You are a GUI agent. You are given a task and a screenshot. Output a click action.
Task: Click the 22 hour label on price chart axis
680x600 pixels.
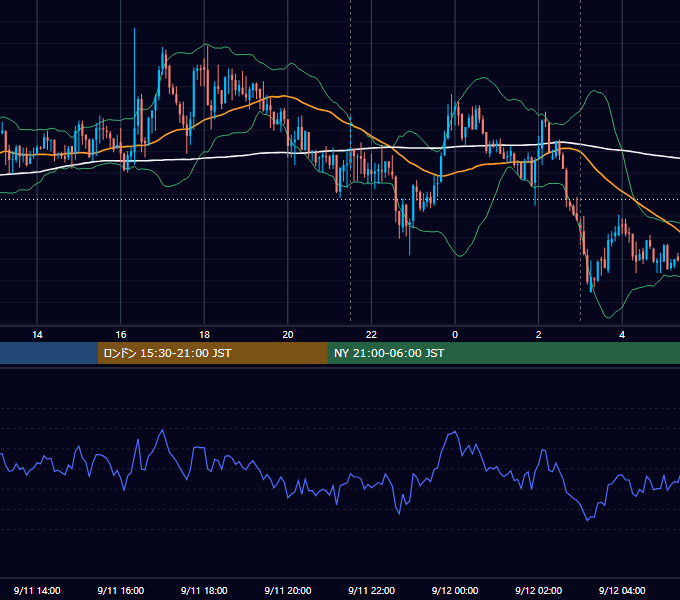point(371,335)
